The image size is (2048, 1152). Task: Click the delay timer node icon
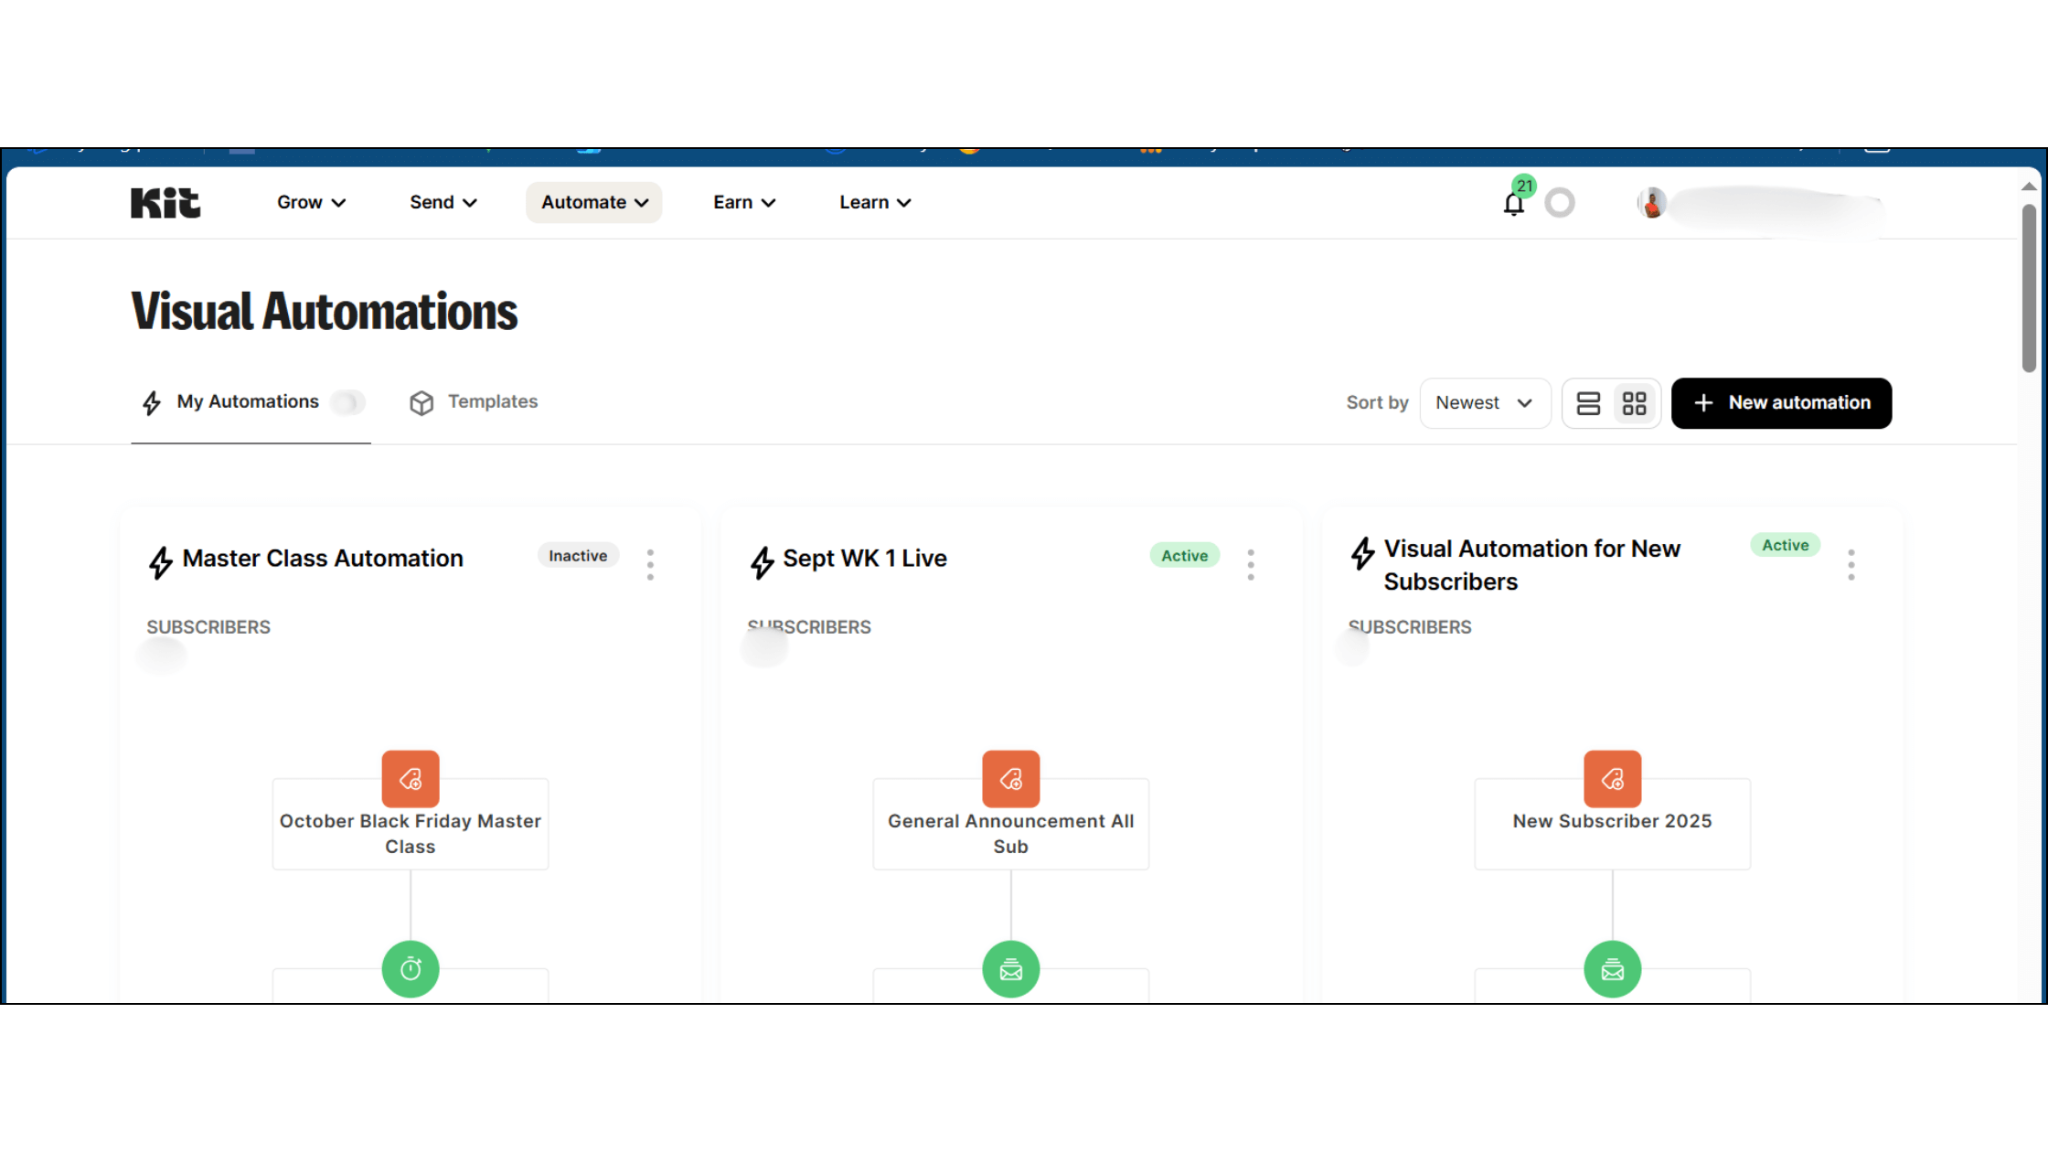coord(410,969)
